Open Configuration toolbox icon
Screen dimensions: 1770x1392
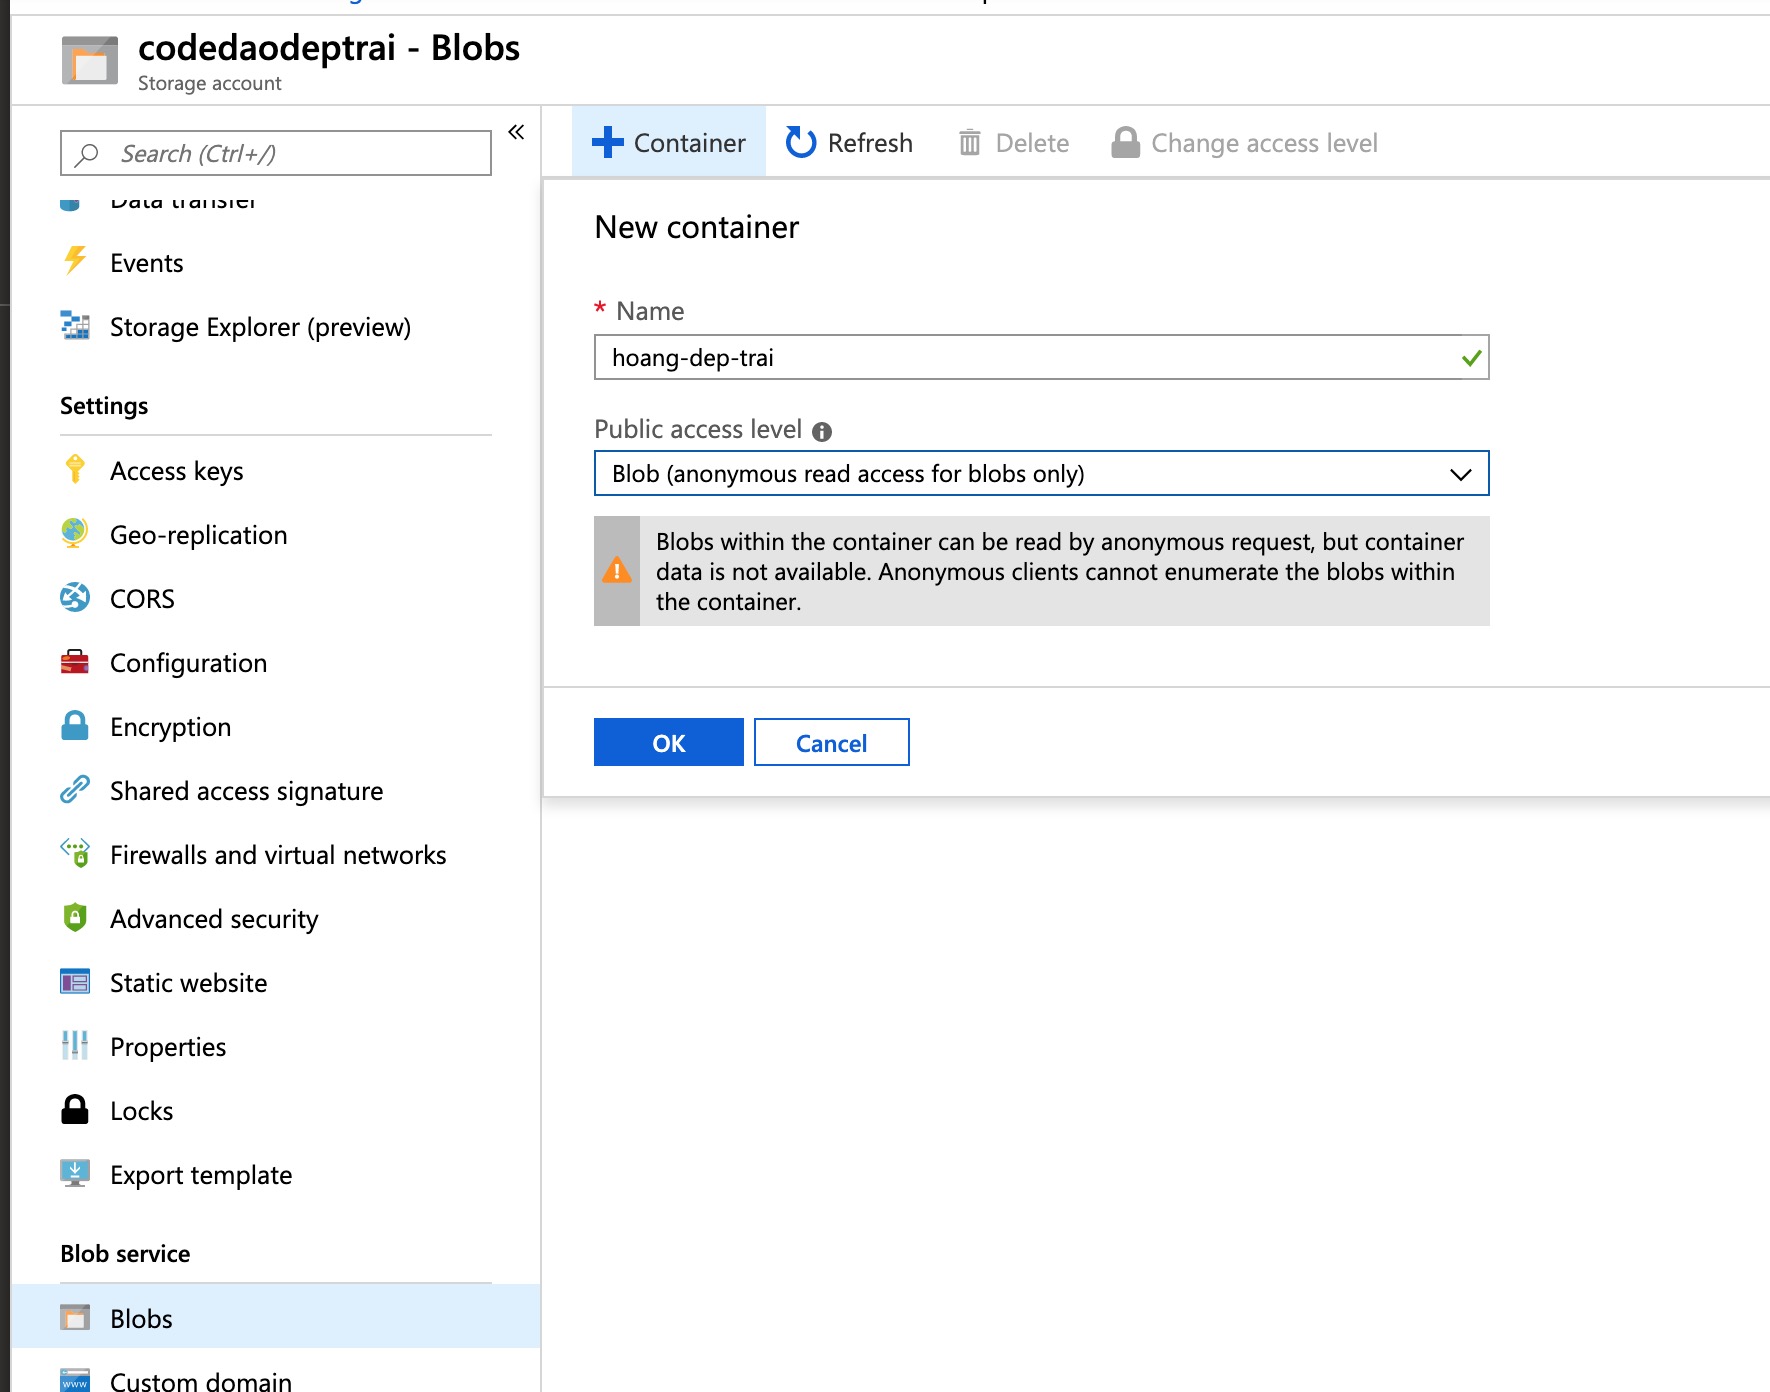tap(75, 662)
